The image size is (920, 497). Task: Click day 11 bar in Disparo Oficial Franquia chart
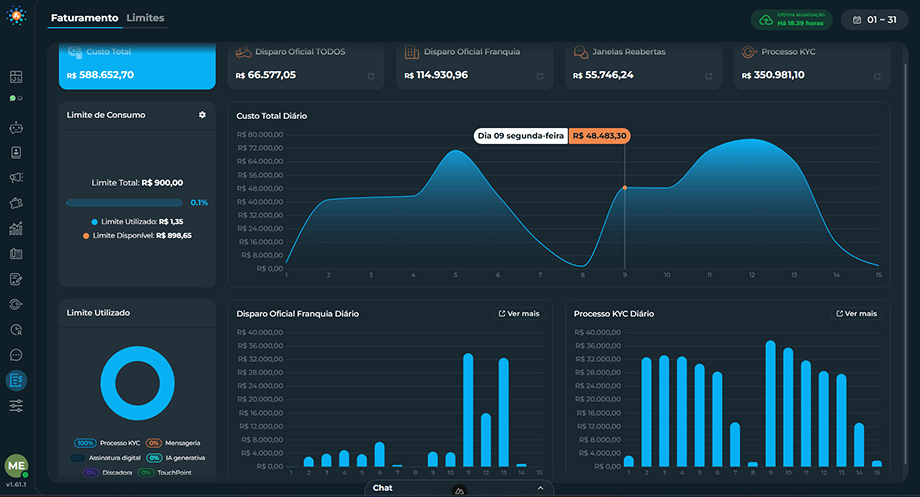pos(468,410)
